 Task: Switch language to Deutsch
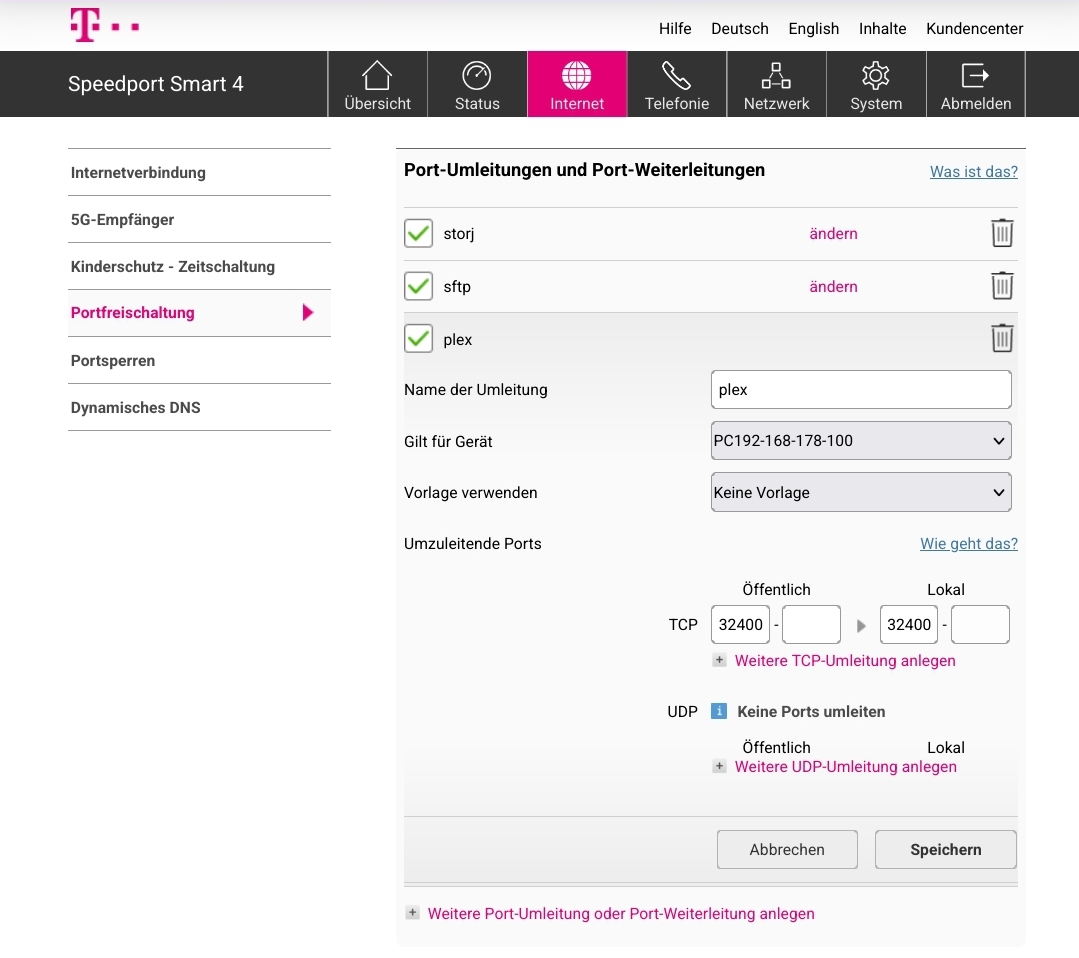pos(740,29)
